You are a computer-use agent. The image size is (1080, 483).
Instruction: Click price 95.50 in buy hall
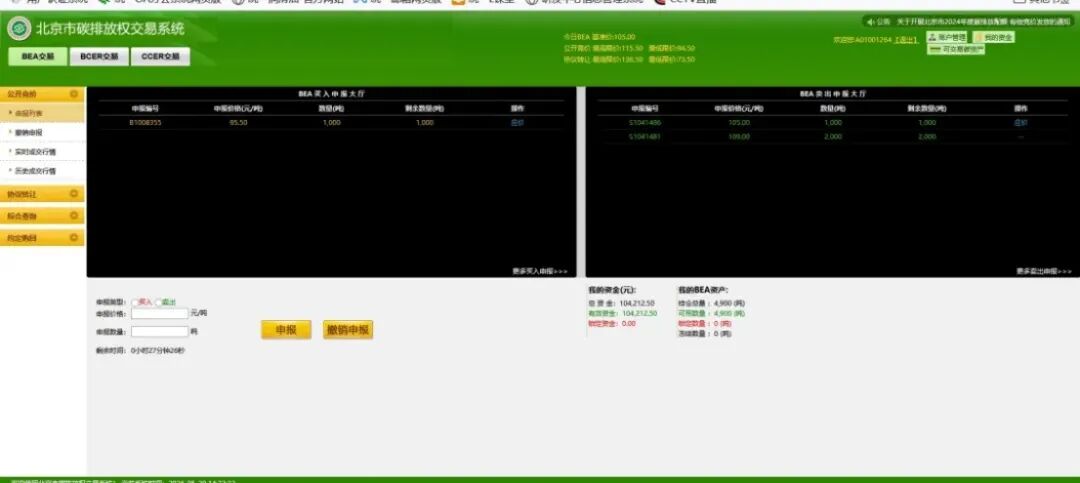[x=238, y=123]
